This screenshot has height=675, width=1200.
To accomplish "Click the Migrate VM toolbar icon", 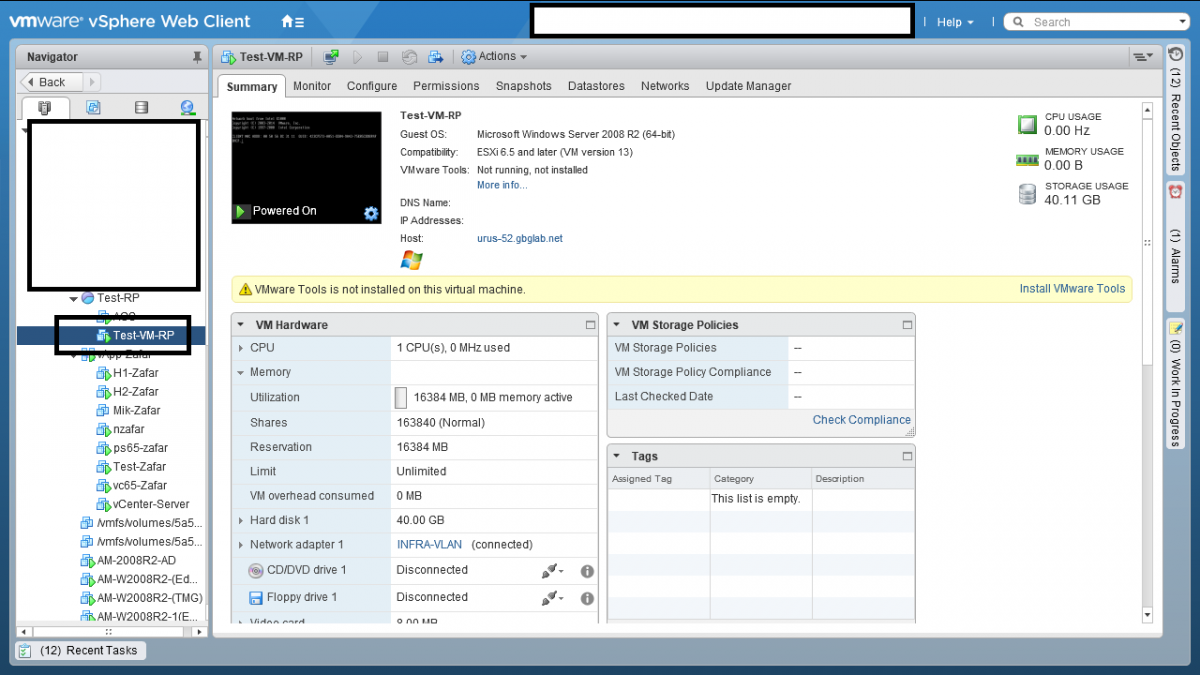I will [436, 57].
